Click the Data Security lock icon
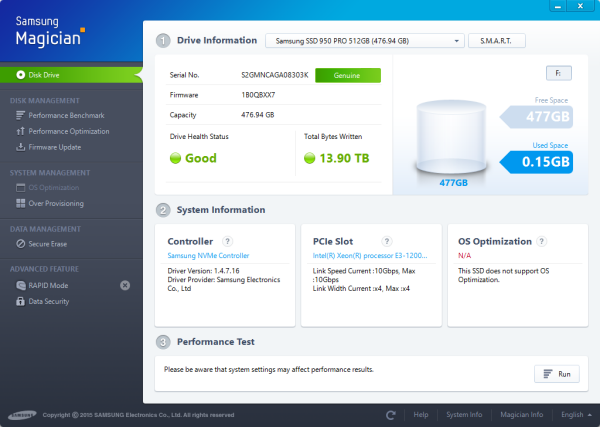600x427 pixels. [x=20, y=300]
